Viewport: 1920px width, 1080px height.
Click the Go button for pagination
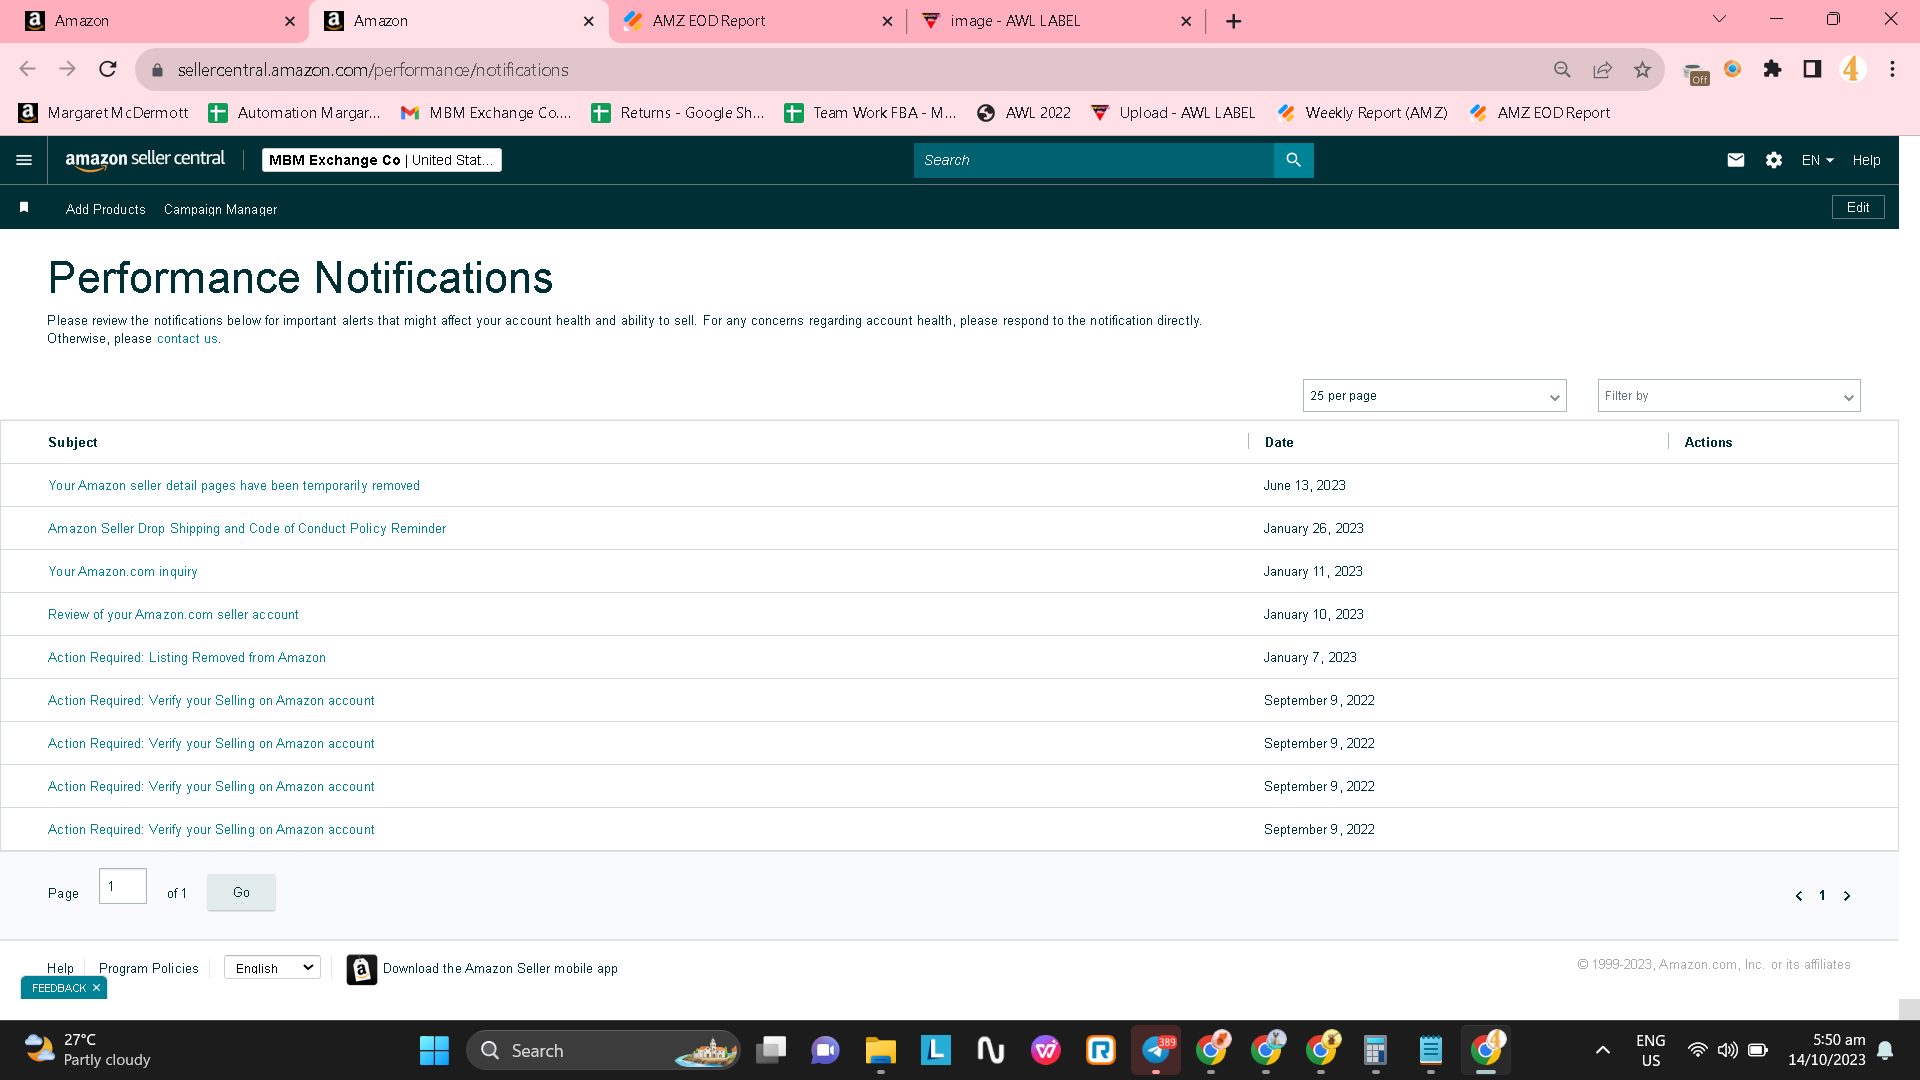point(241,892)
